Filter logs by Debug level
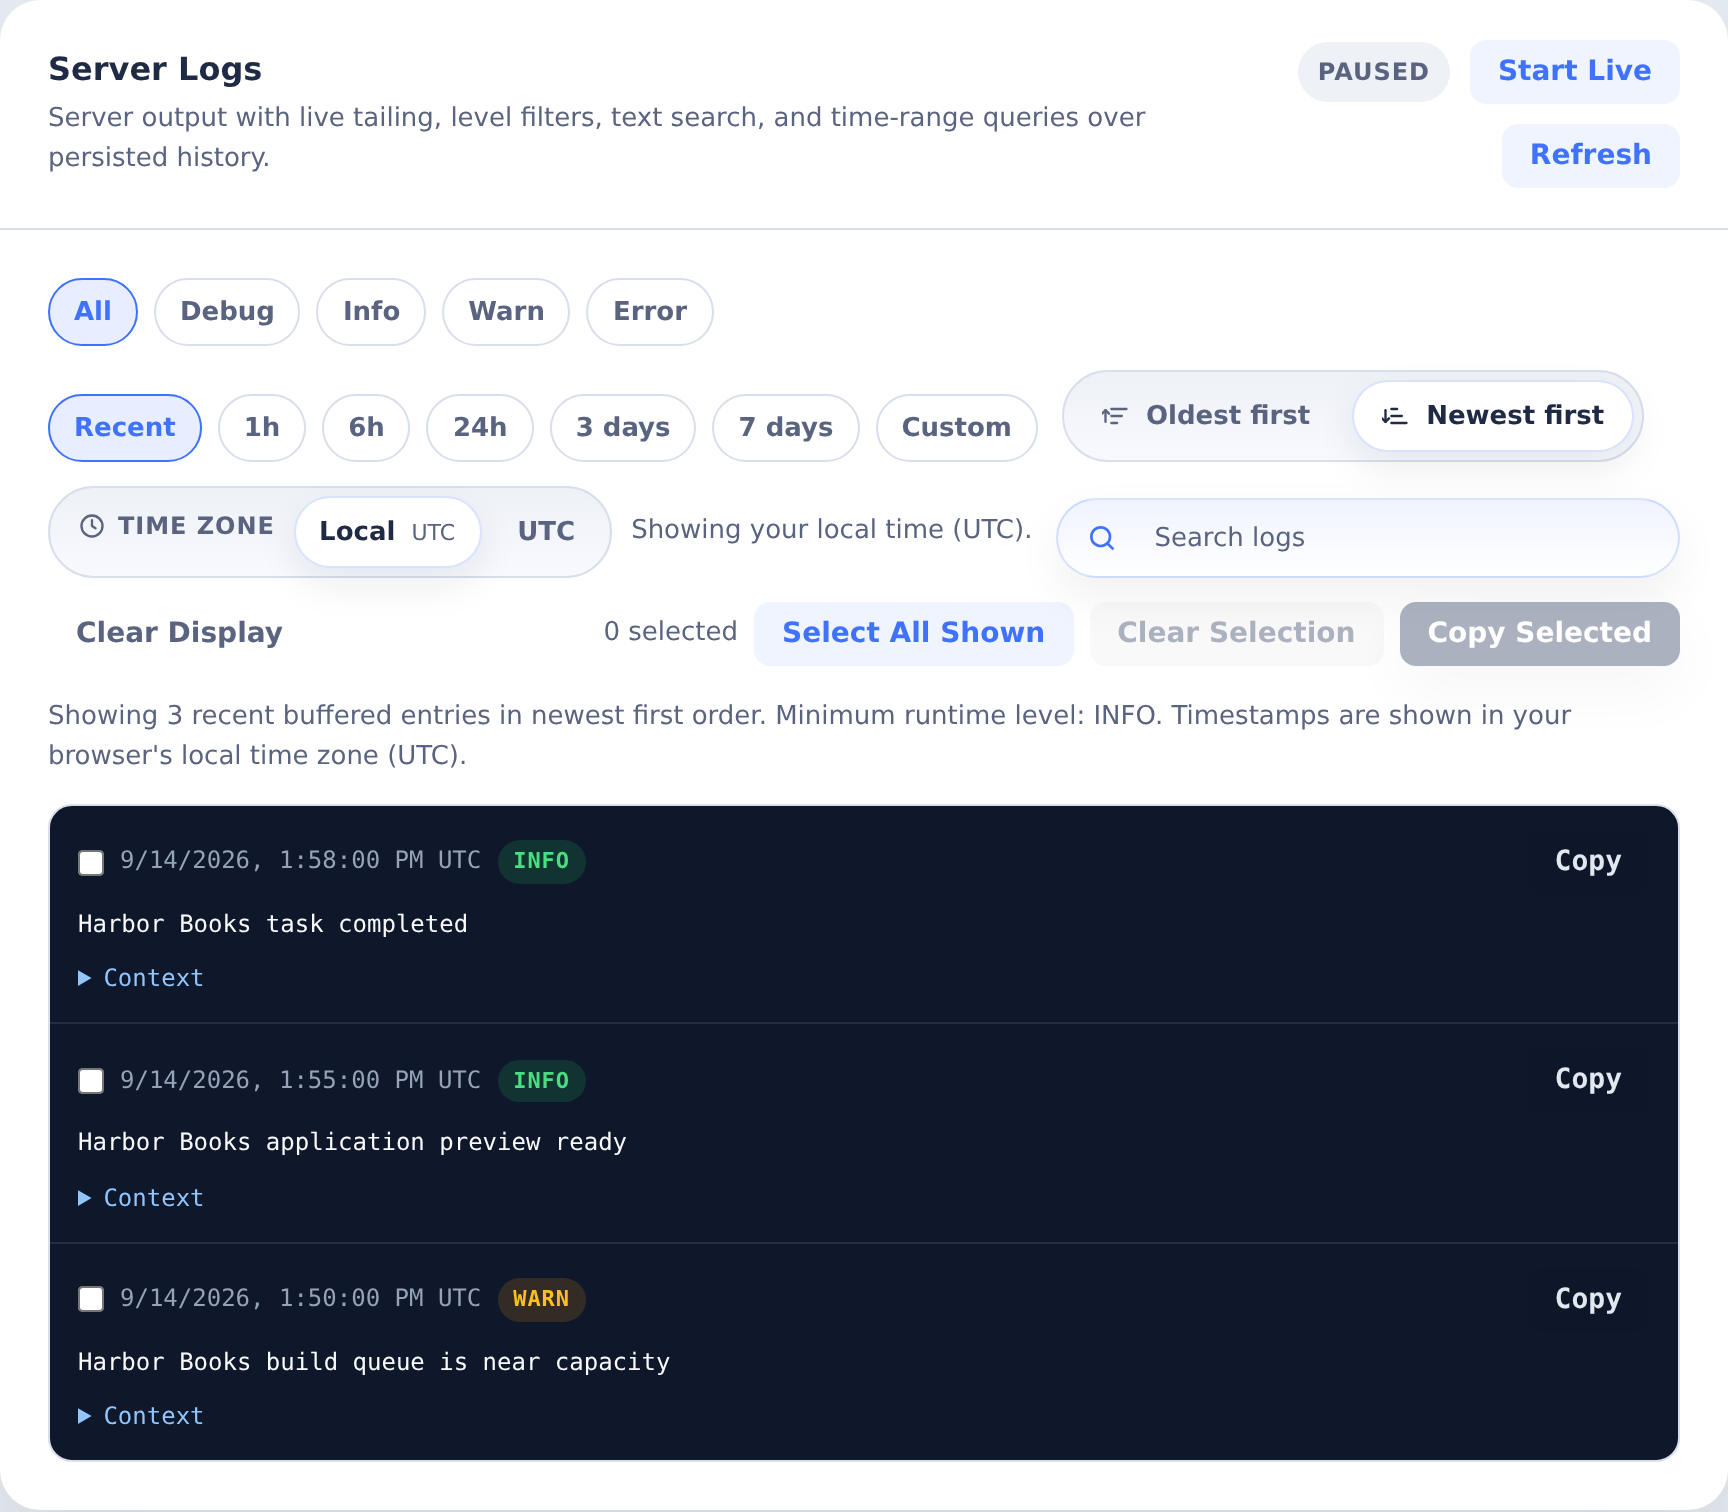1728x1512 pixels. (x=227, y=312)
